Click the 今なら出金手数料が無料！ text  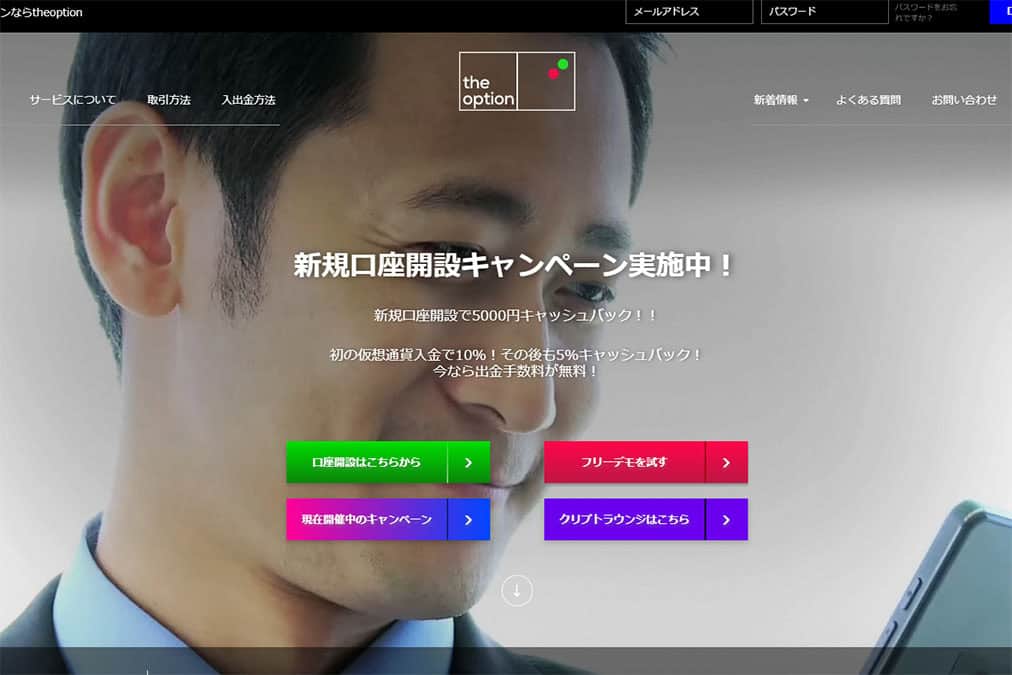pos(515,371)
